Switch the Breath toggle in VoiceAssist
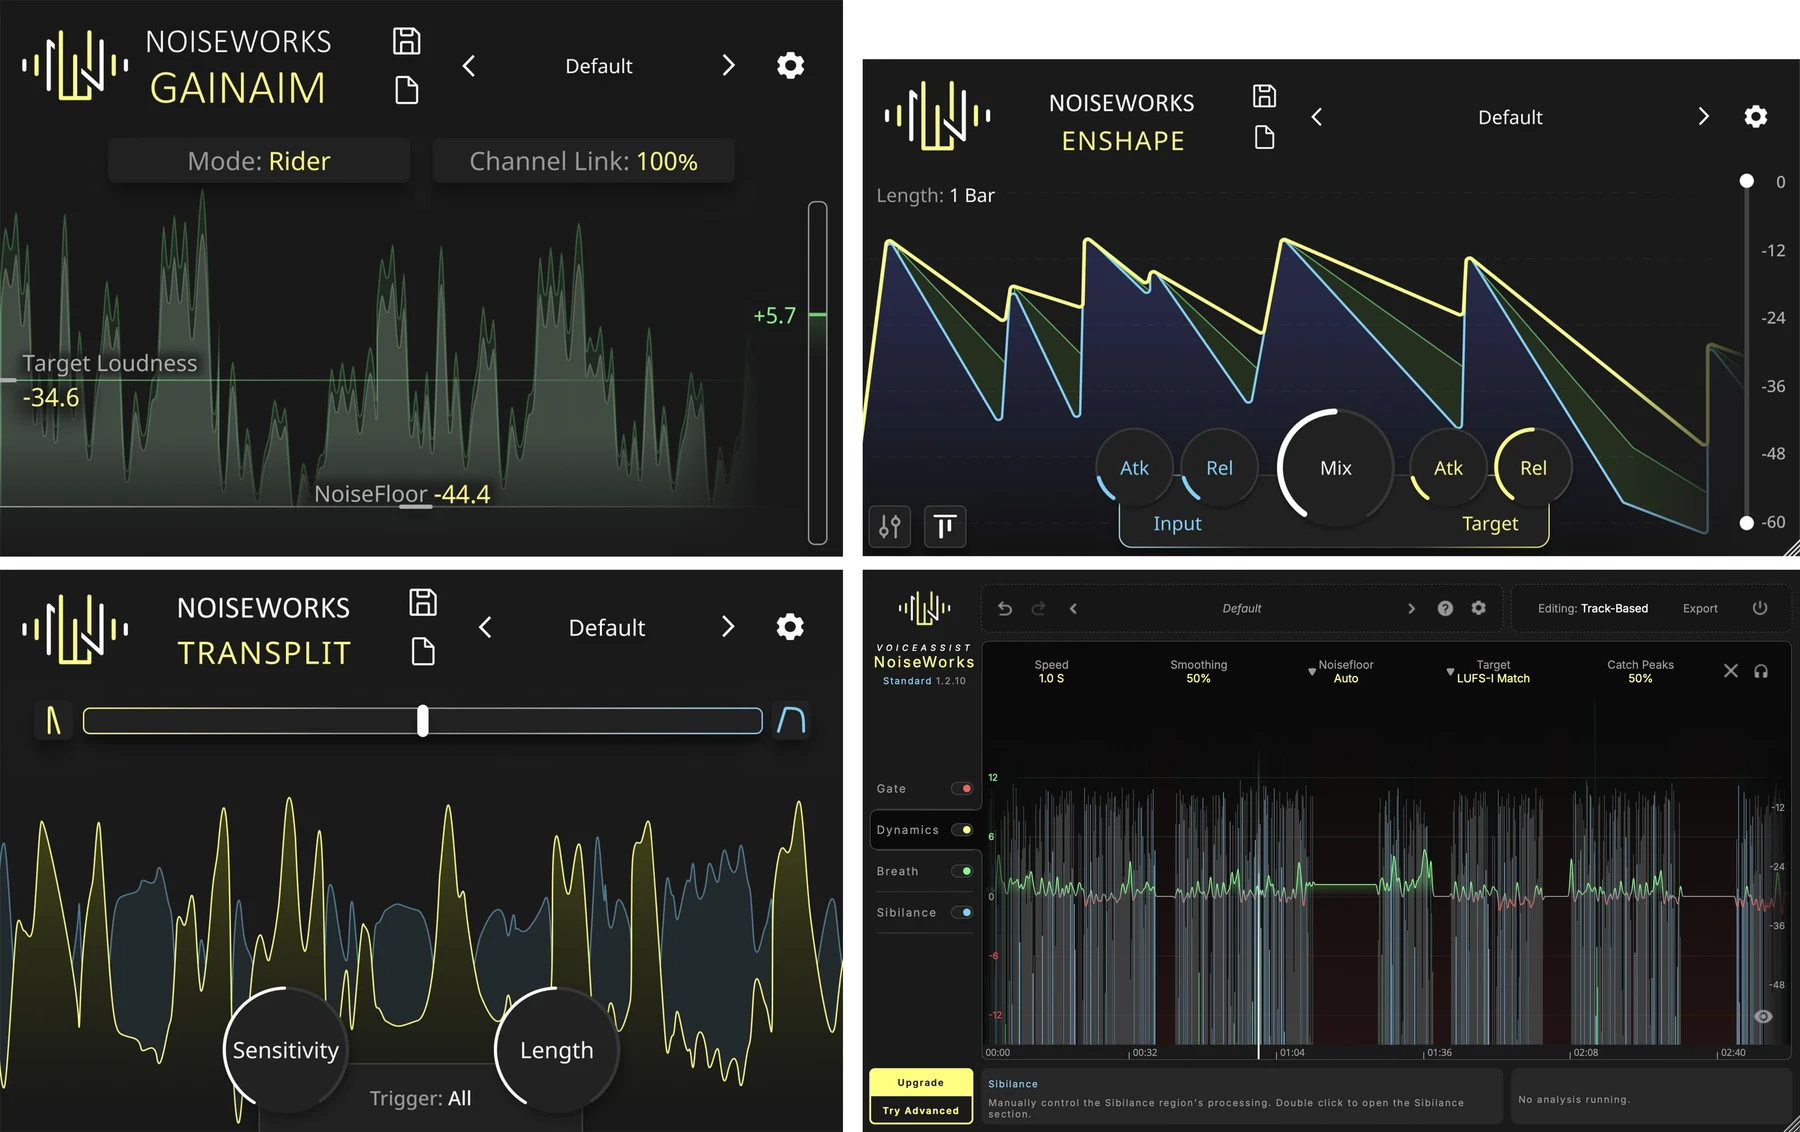1800x1132 pixels. (962, 871)
